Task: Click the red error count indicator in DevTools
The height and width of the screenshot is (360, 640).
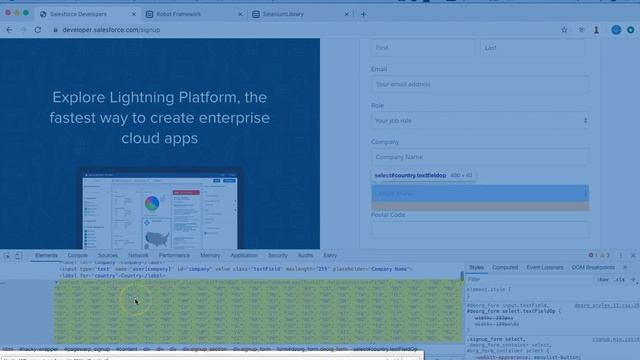Action: tap(593, 256)
